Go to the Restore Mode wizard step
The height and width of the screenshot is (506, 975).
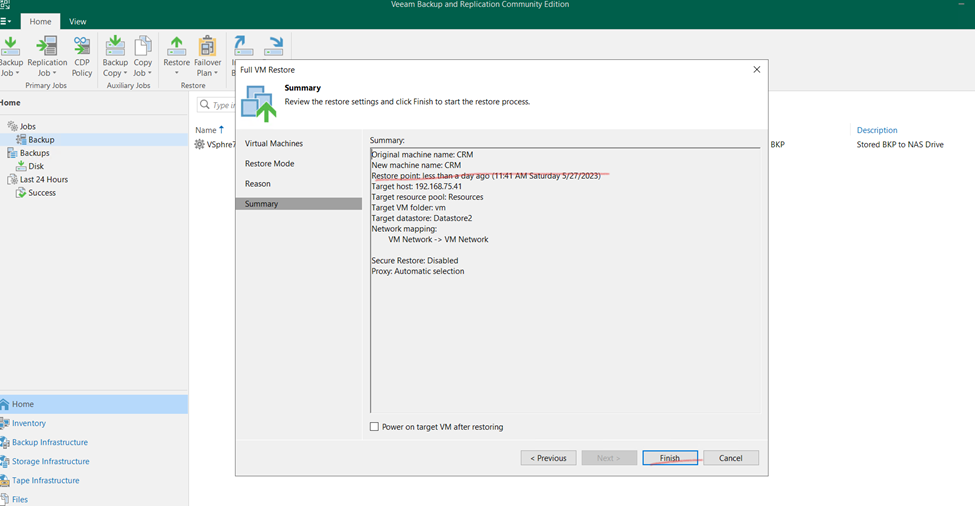(x=269, y=163)
